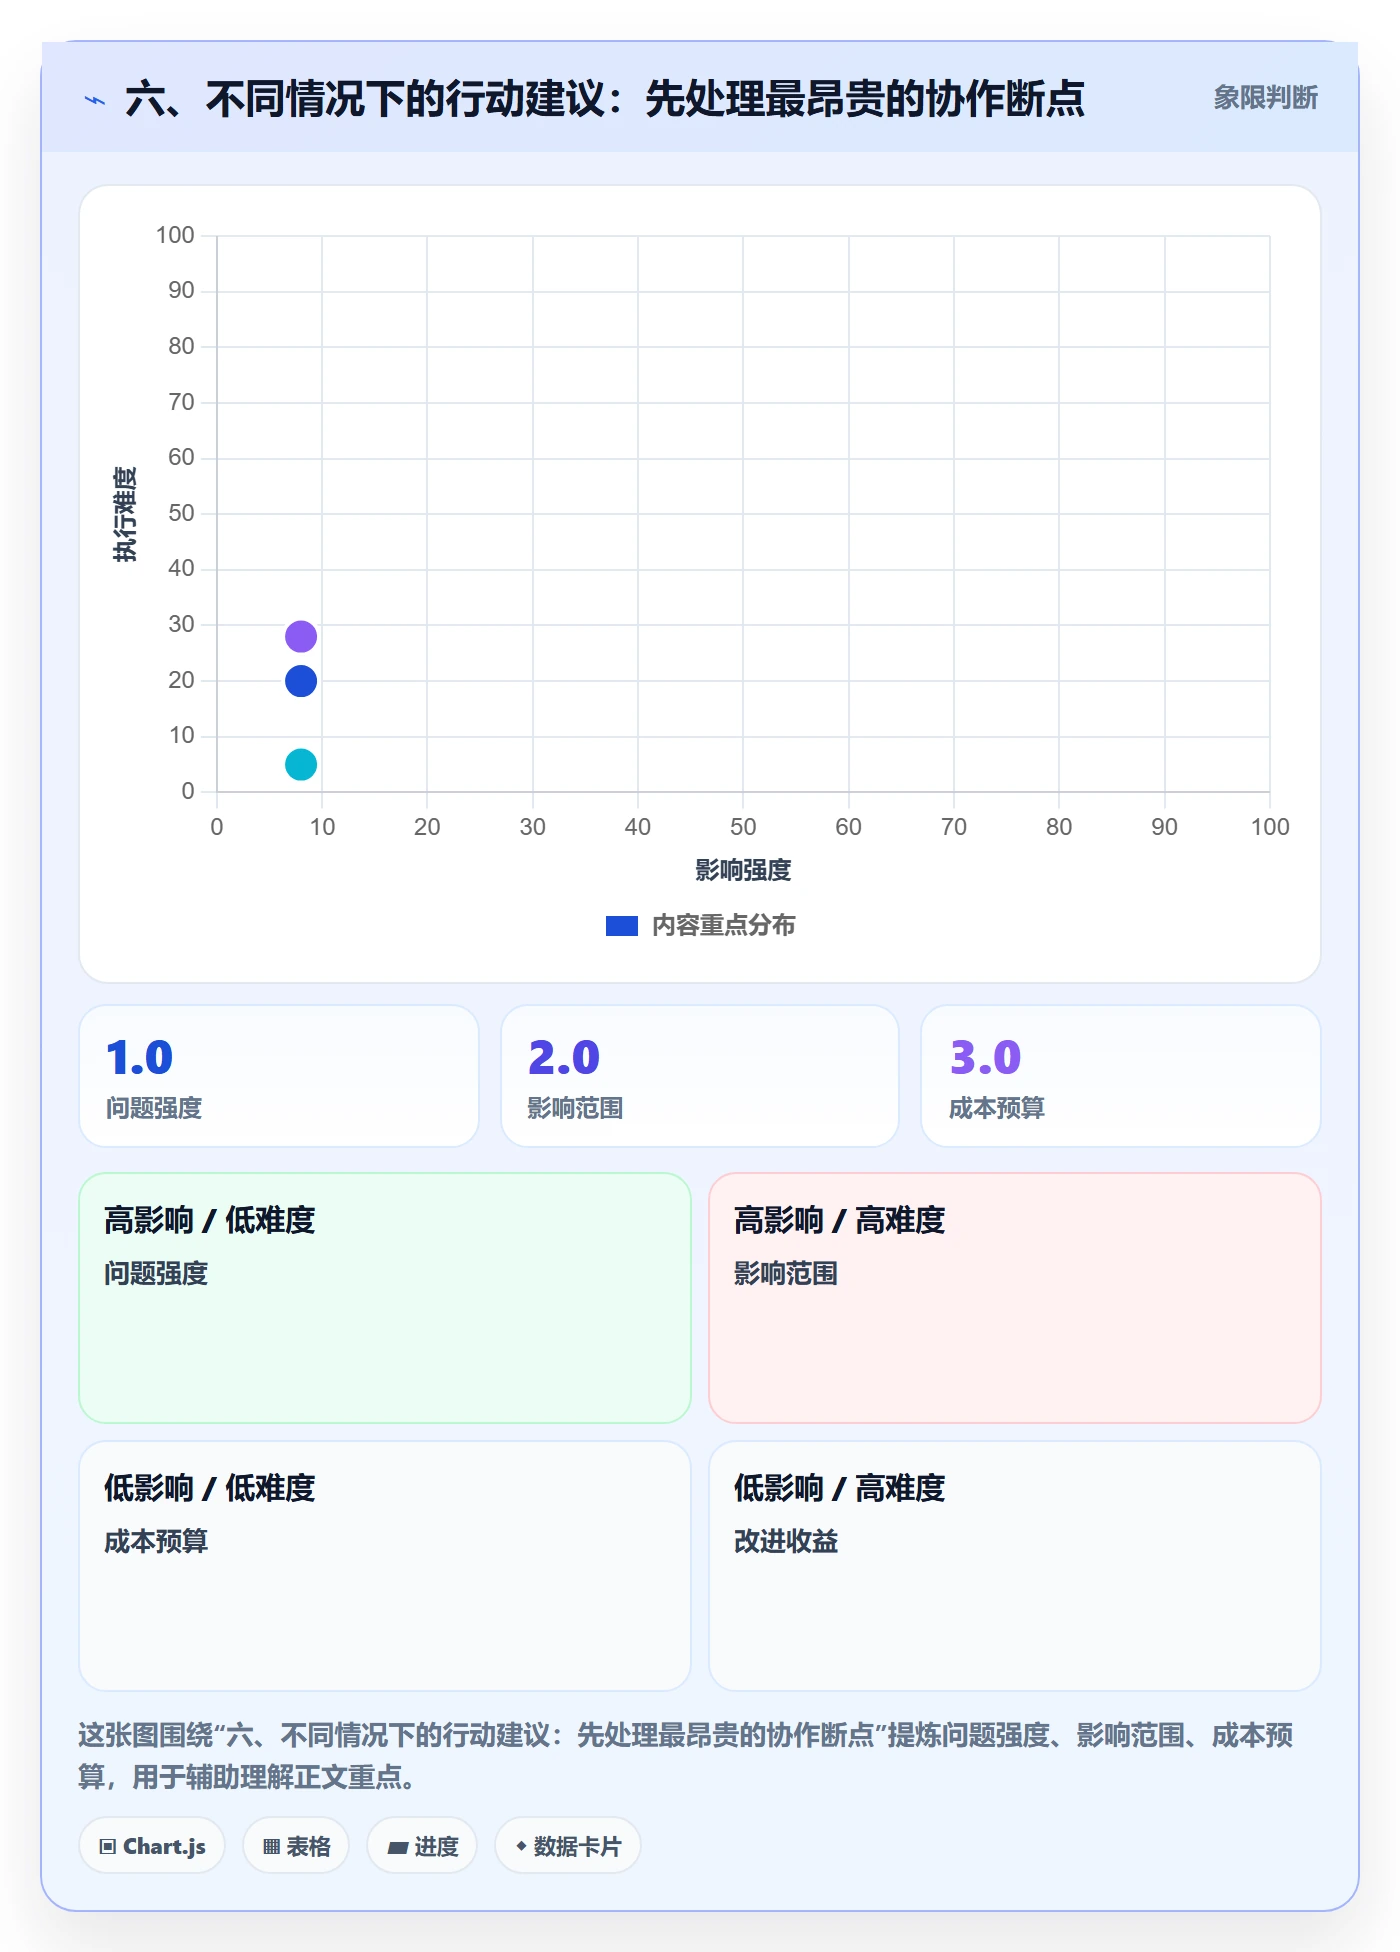The image size is (1400, 1952).
Task: Click the description paragraph starting with "这张图围绕"
Action: point(686,1755)
